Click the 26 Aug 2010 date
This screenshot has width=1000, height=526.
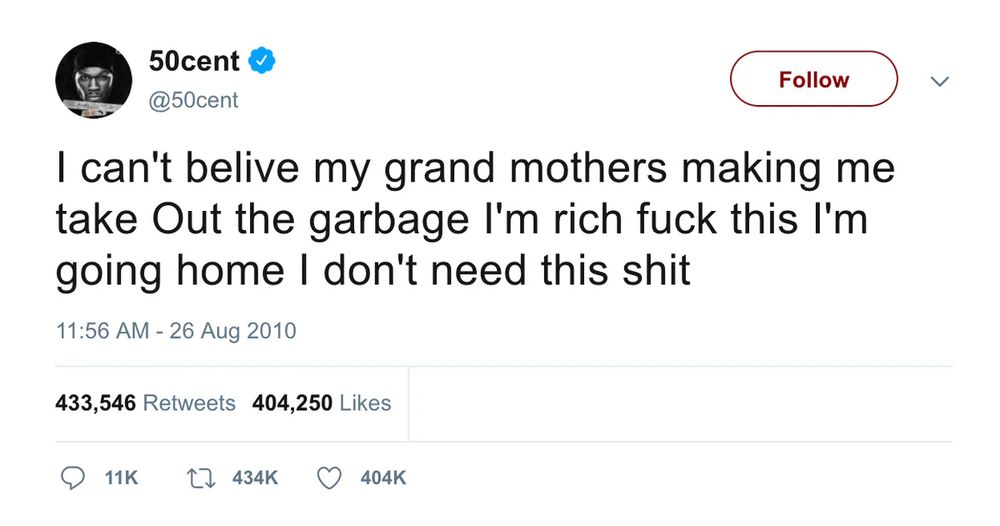234,330
